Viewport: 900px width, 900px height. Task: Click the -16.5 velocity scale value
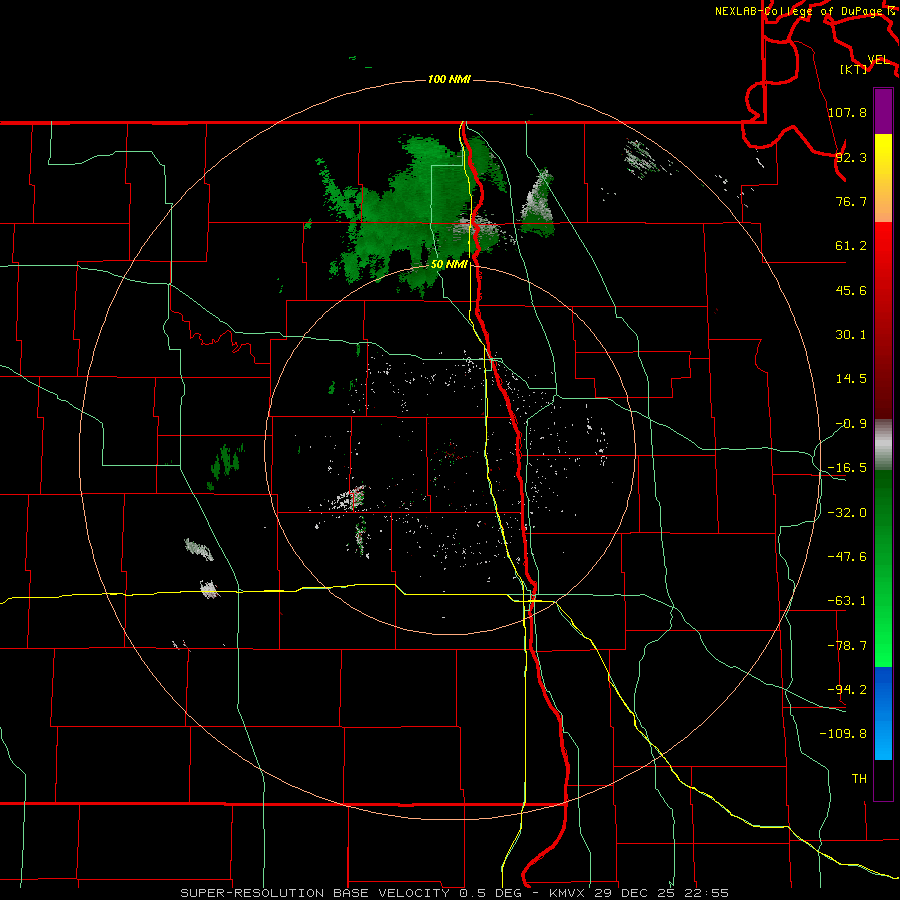[x=847, y=468]
